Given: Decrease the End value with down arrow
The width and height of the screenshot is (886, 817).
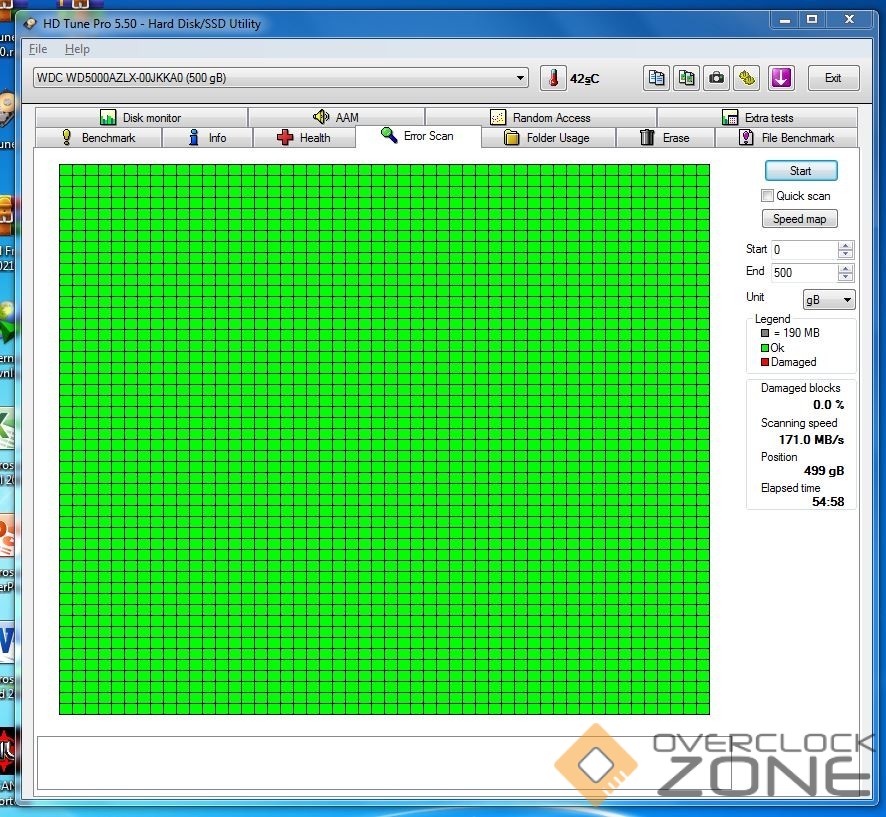Looking at the screenshot, I should coord(845,277).
